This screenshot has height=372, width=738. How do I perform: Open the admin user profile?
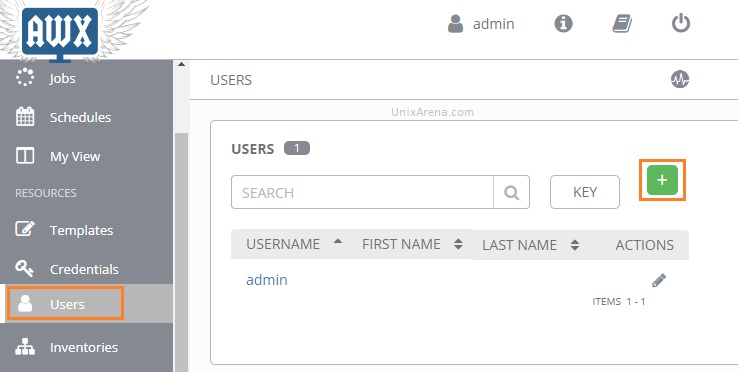481,24
